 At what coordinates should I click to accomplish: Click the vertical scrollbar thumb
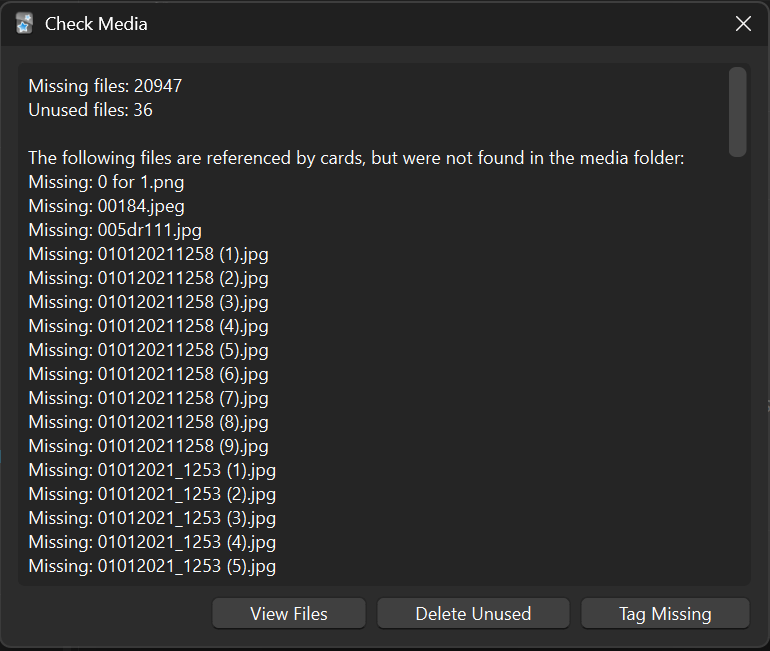738,110
